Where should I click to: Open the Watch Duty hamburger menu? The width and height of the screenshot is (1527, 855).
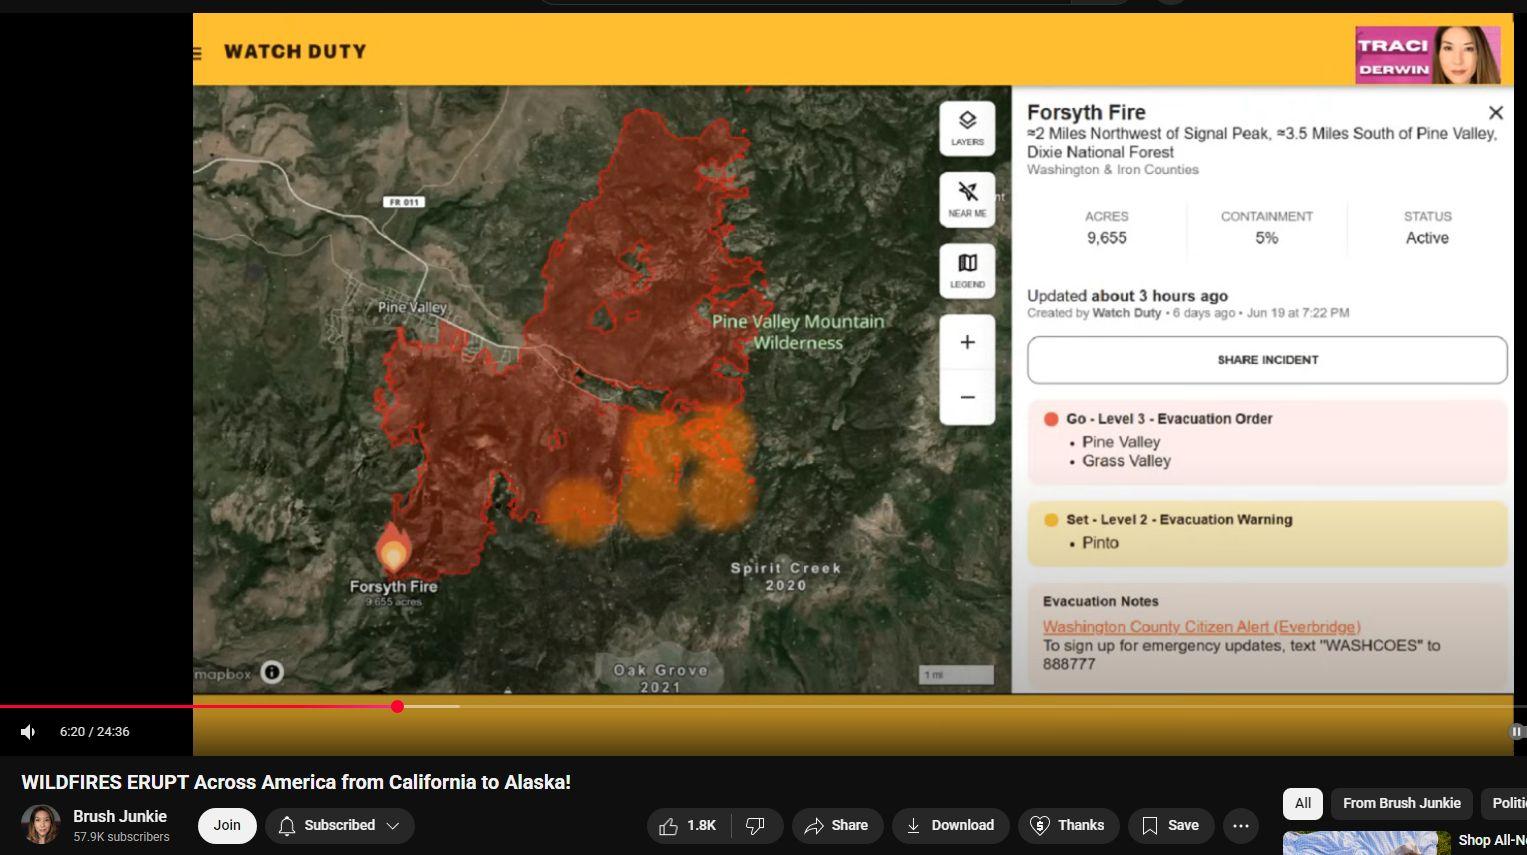pos(198,53)
